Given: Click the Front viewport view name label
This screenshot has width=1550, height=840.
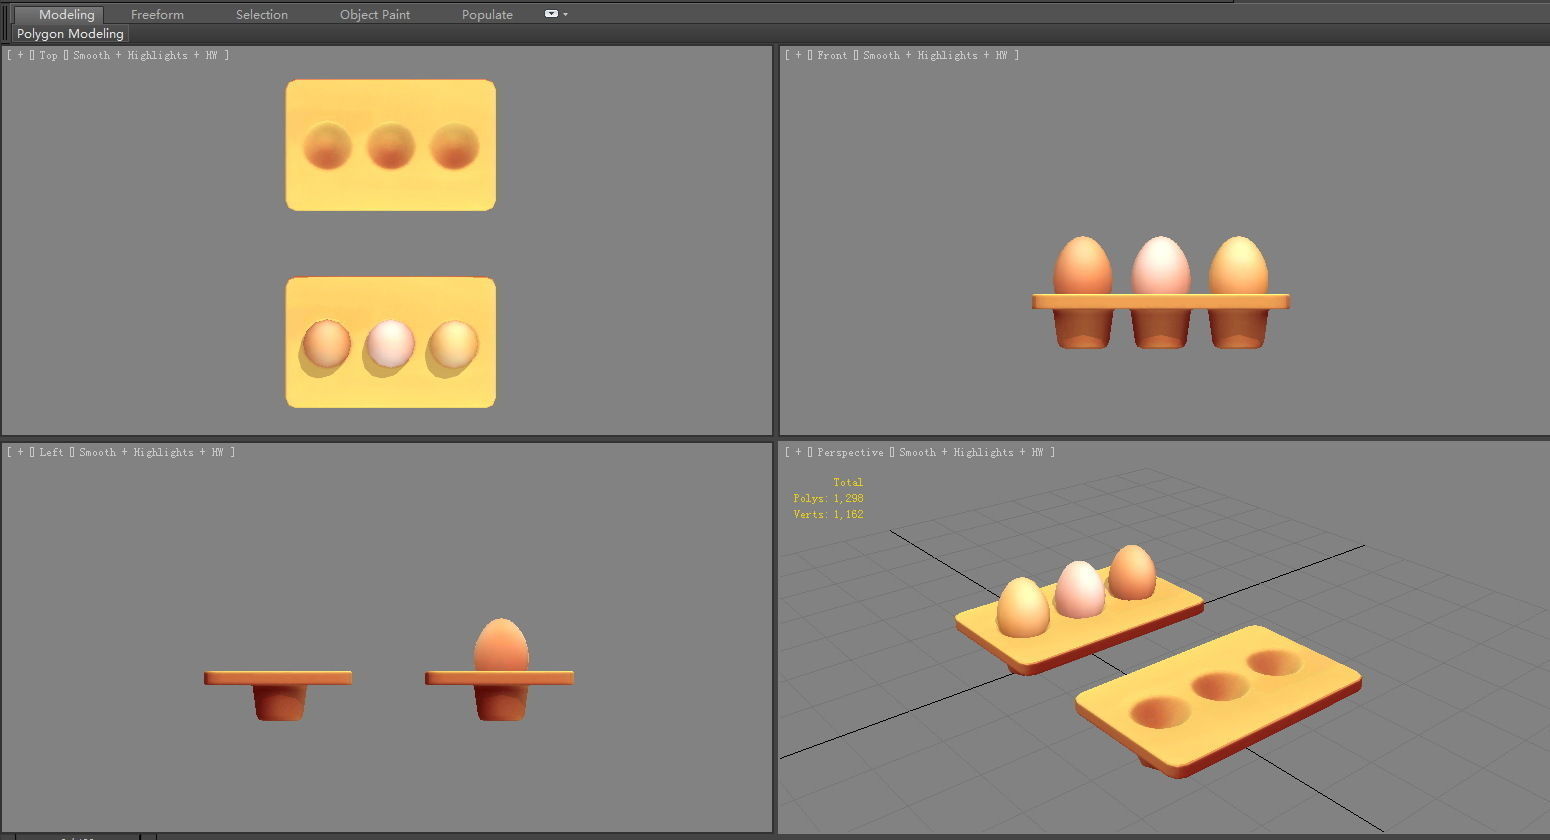Looking at the screenshot, I should 832,55.
